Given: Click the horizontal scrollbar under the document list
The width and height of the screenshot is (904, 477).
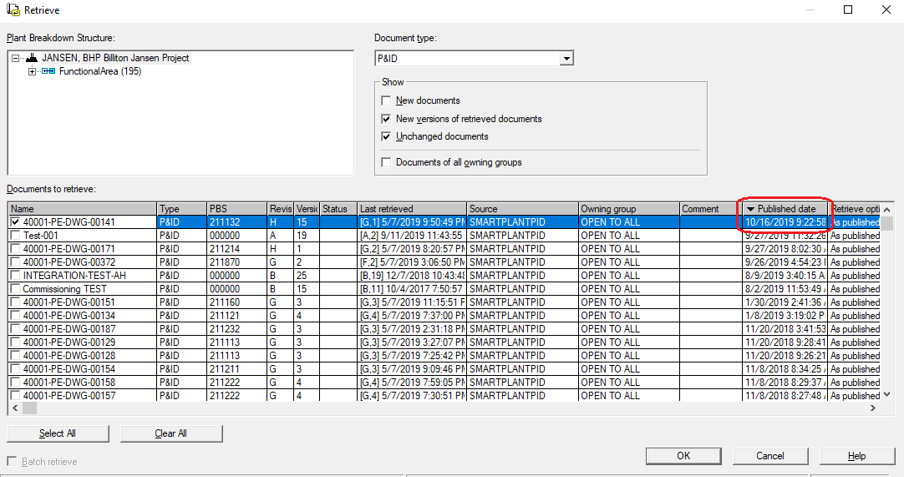Looking at the screenshot, I should 400,408.
